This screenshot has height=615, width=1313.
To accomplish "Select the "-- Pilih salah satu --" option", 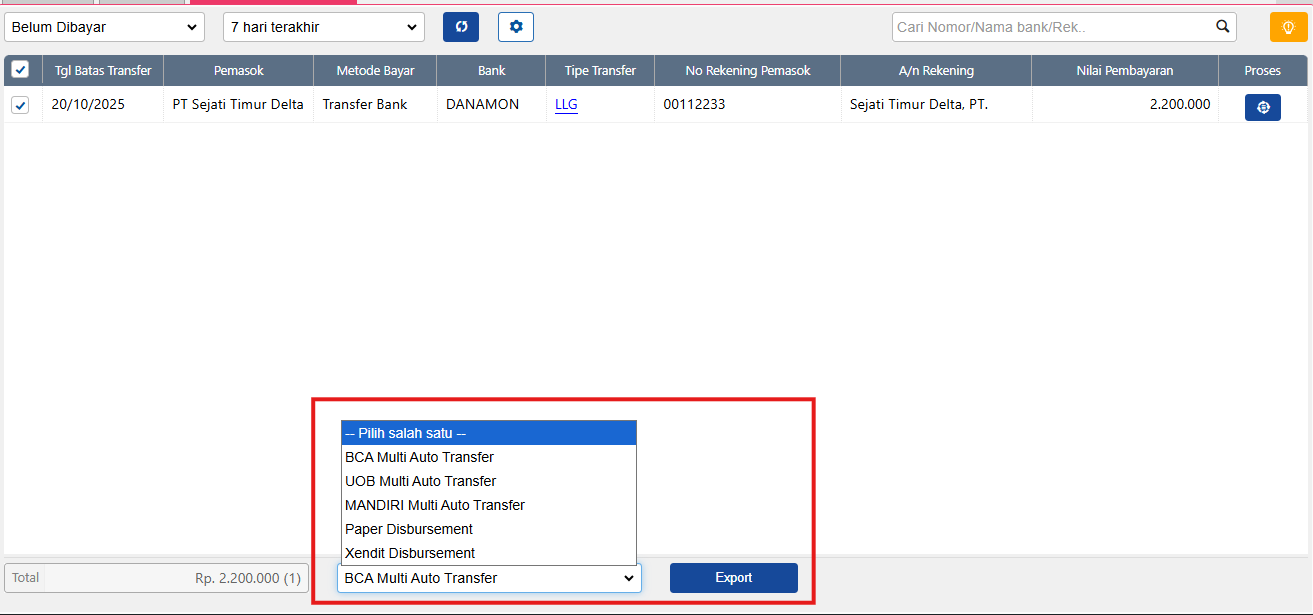I will click(488, 433).
